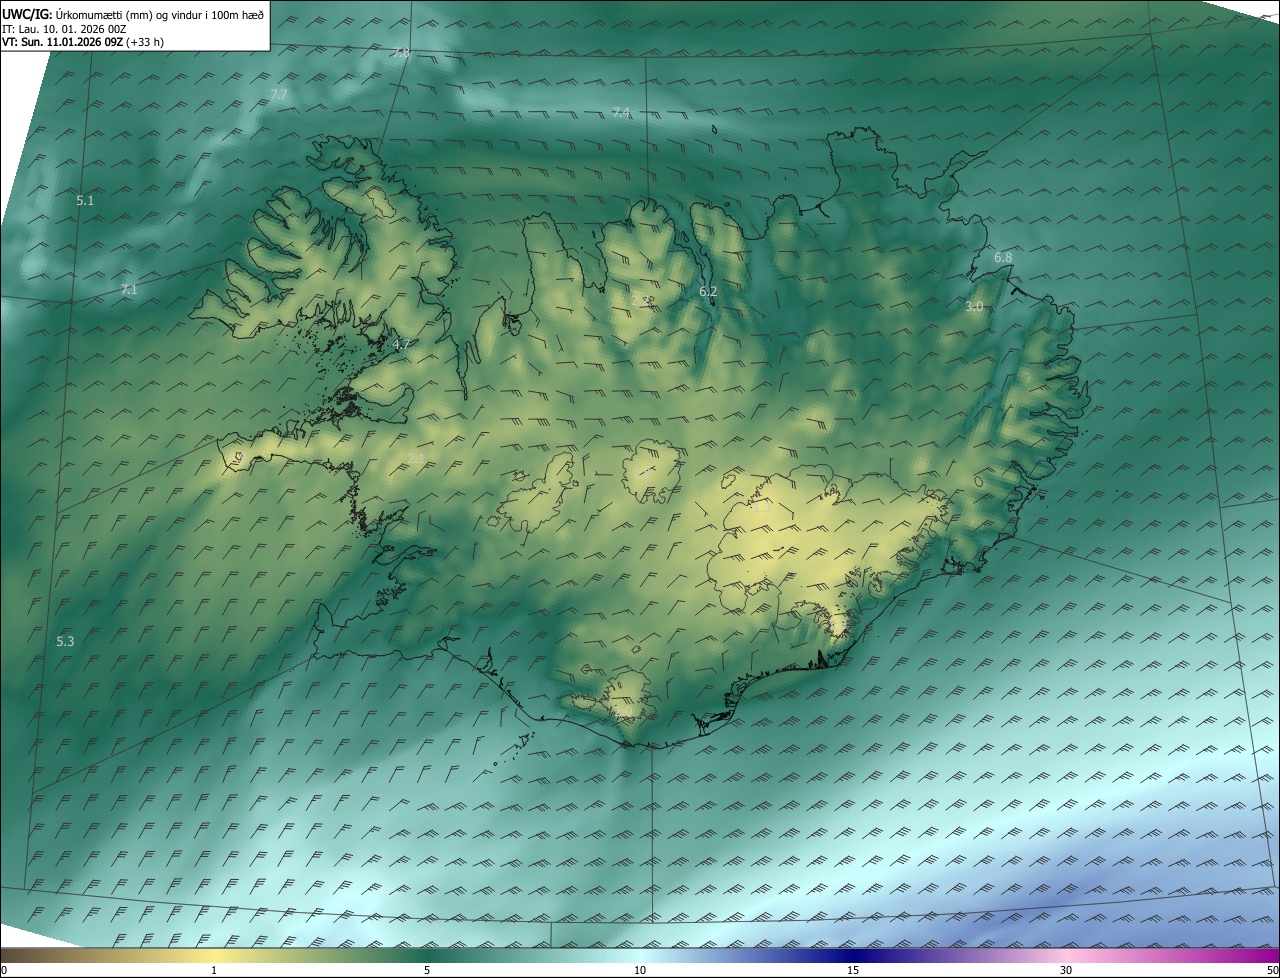Click the 'IT: Lau. 10. 01. 2026 00Z' line
This screenshot has width=1280, height=978.
pos(64,28)
